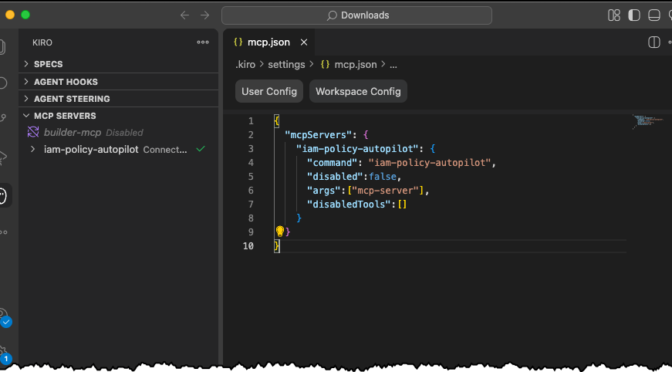Image resolution: width=672 pixels, height=372 pixels.
Task: Open the accounts icon with check badge
Action: point(3,317)
